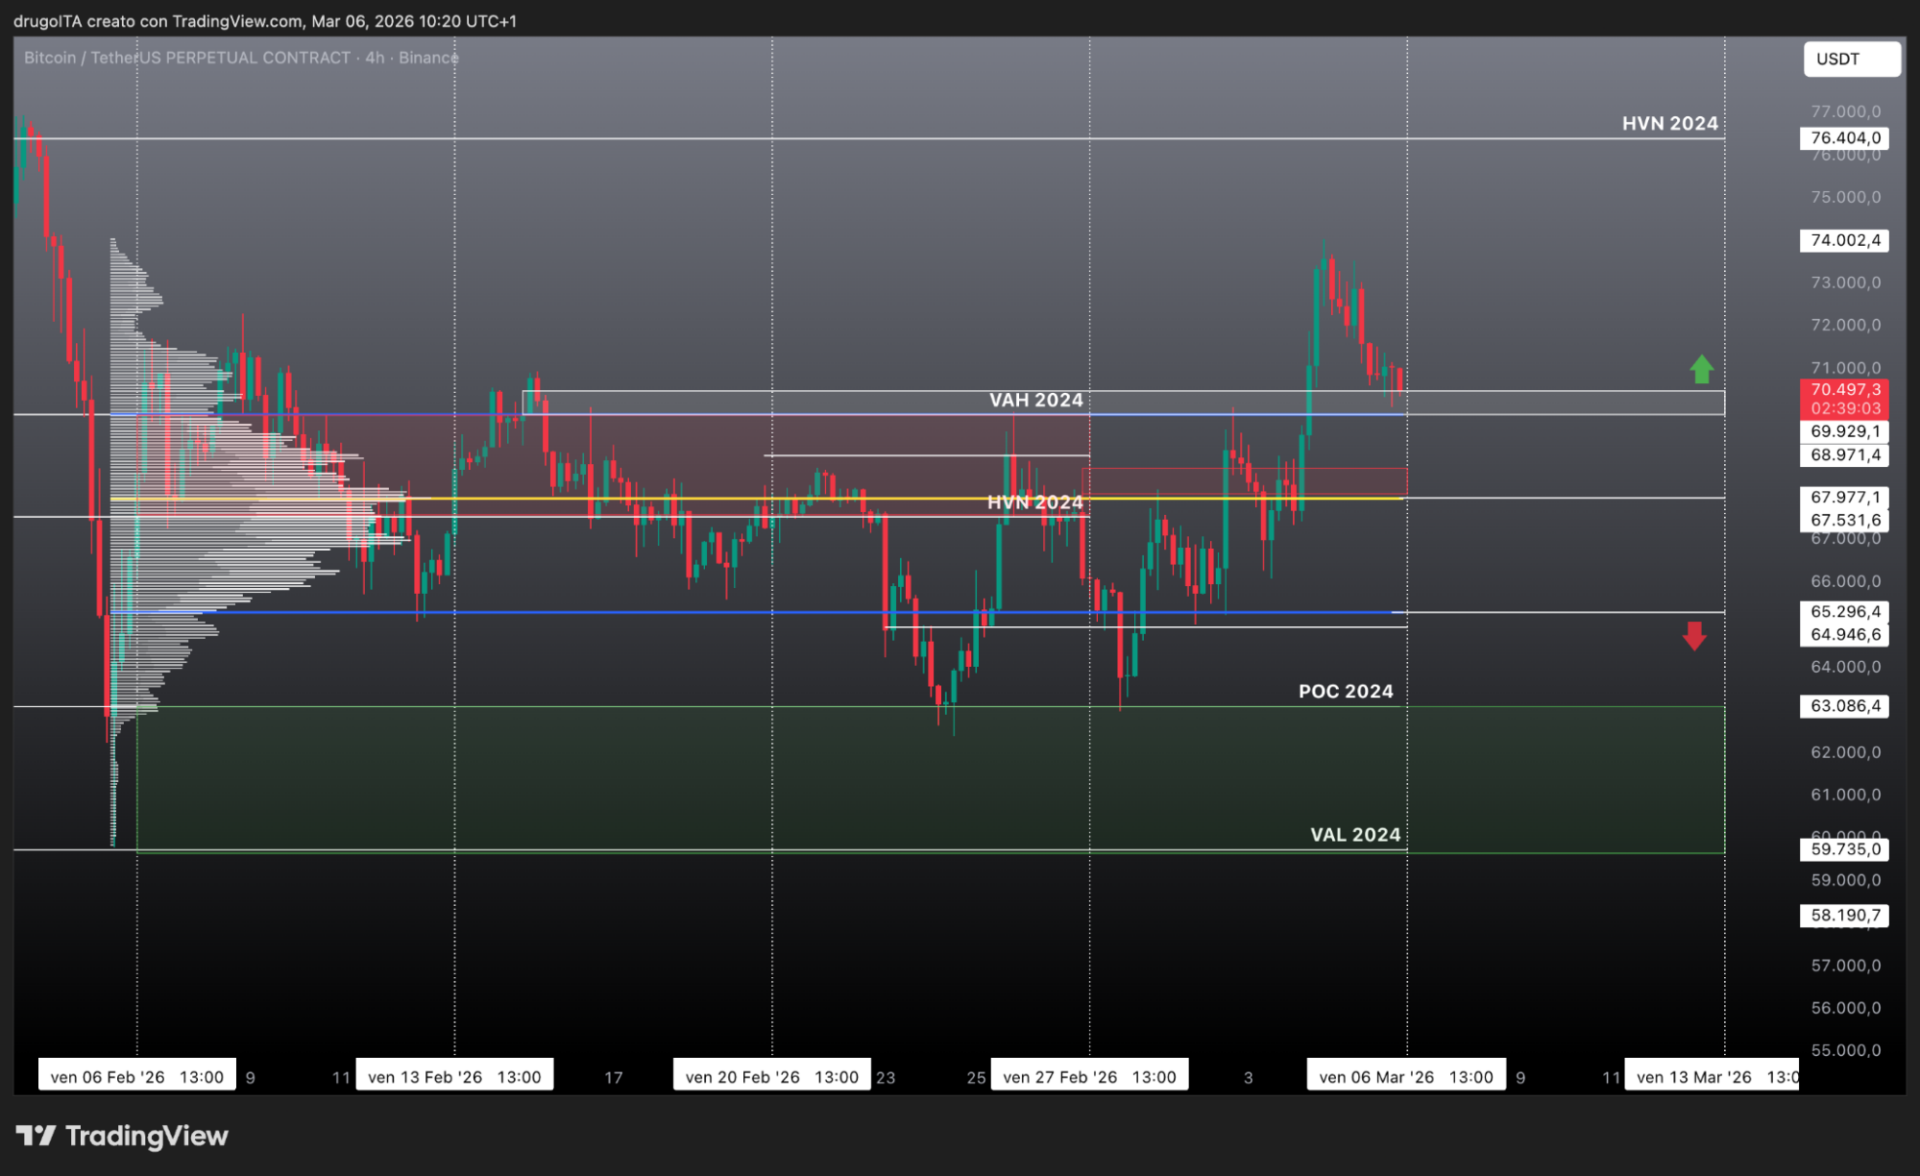The width and height of the screenshot is (1920, 1176).
Task: Select the VAL 2024 label
Action: (1355, 834)
